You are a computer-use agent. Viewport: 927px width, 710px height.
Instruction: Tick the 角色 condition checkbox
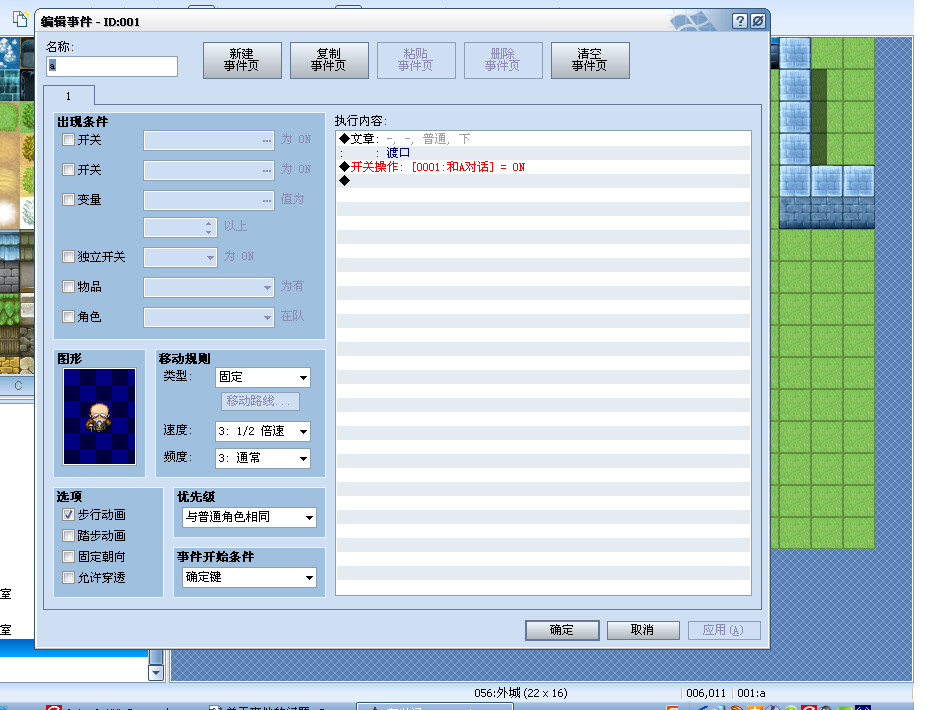(69, 316)
